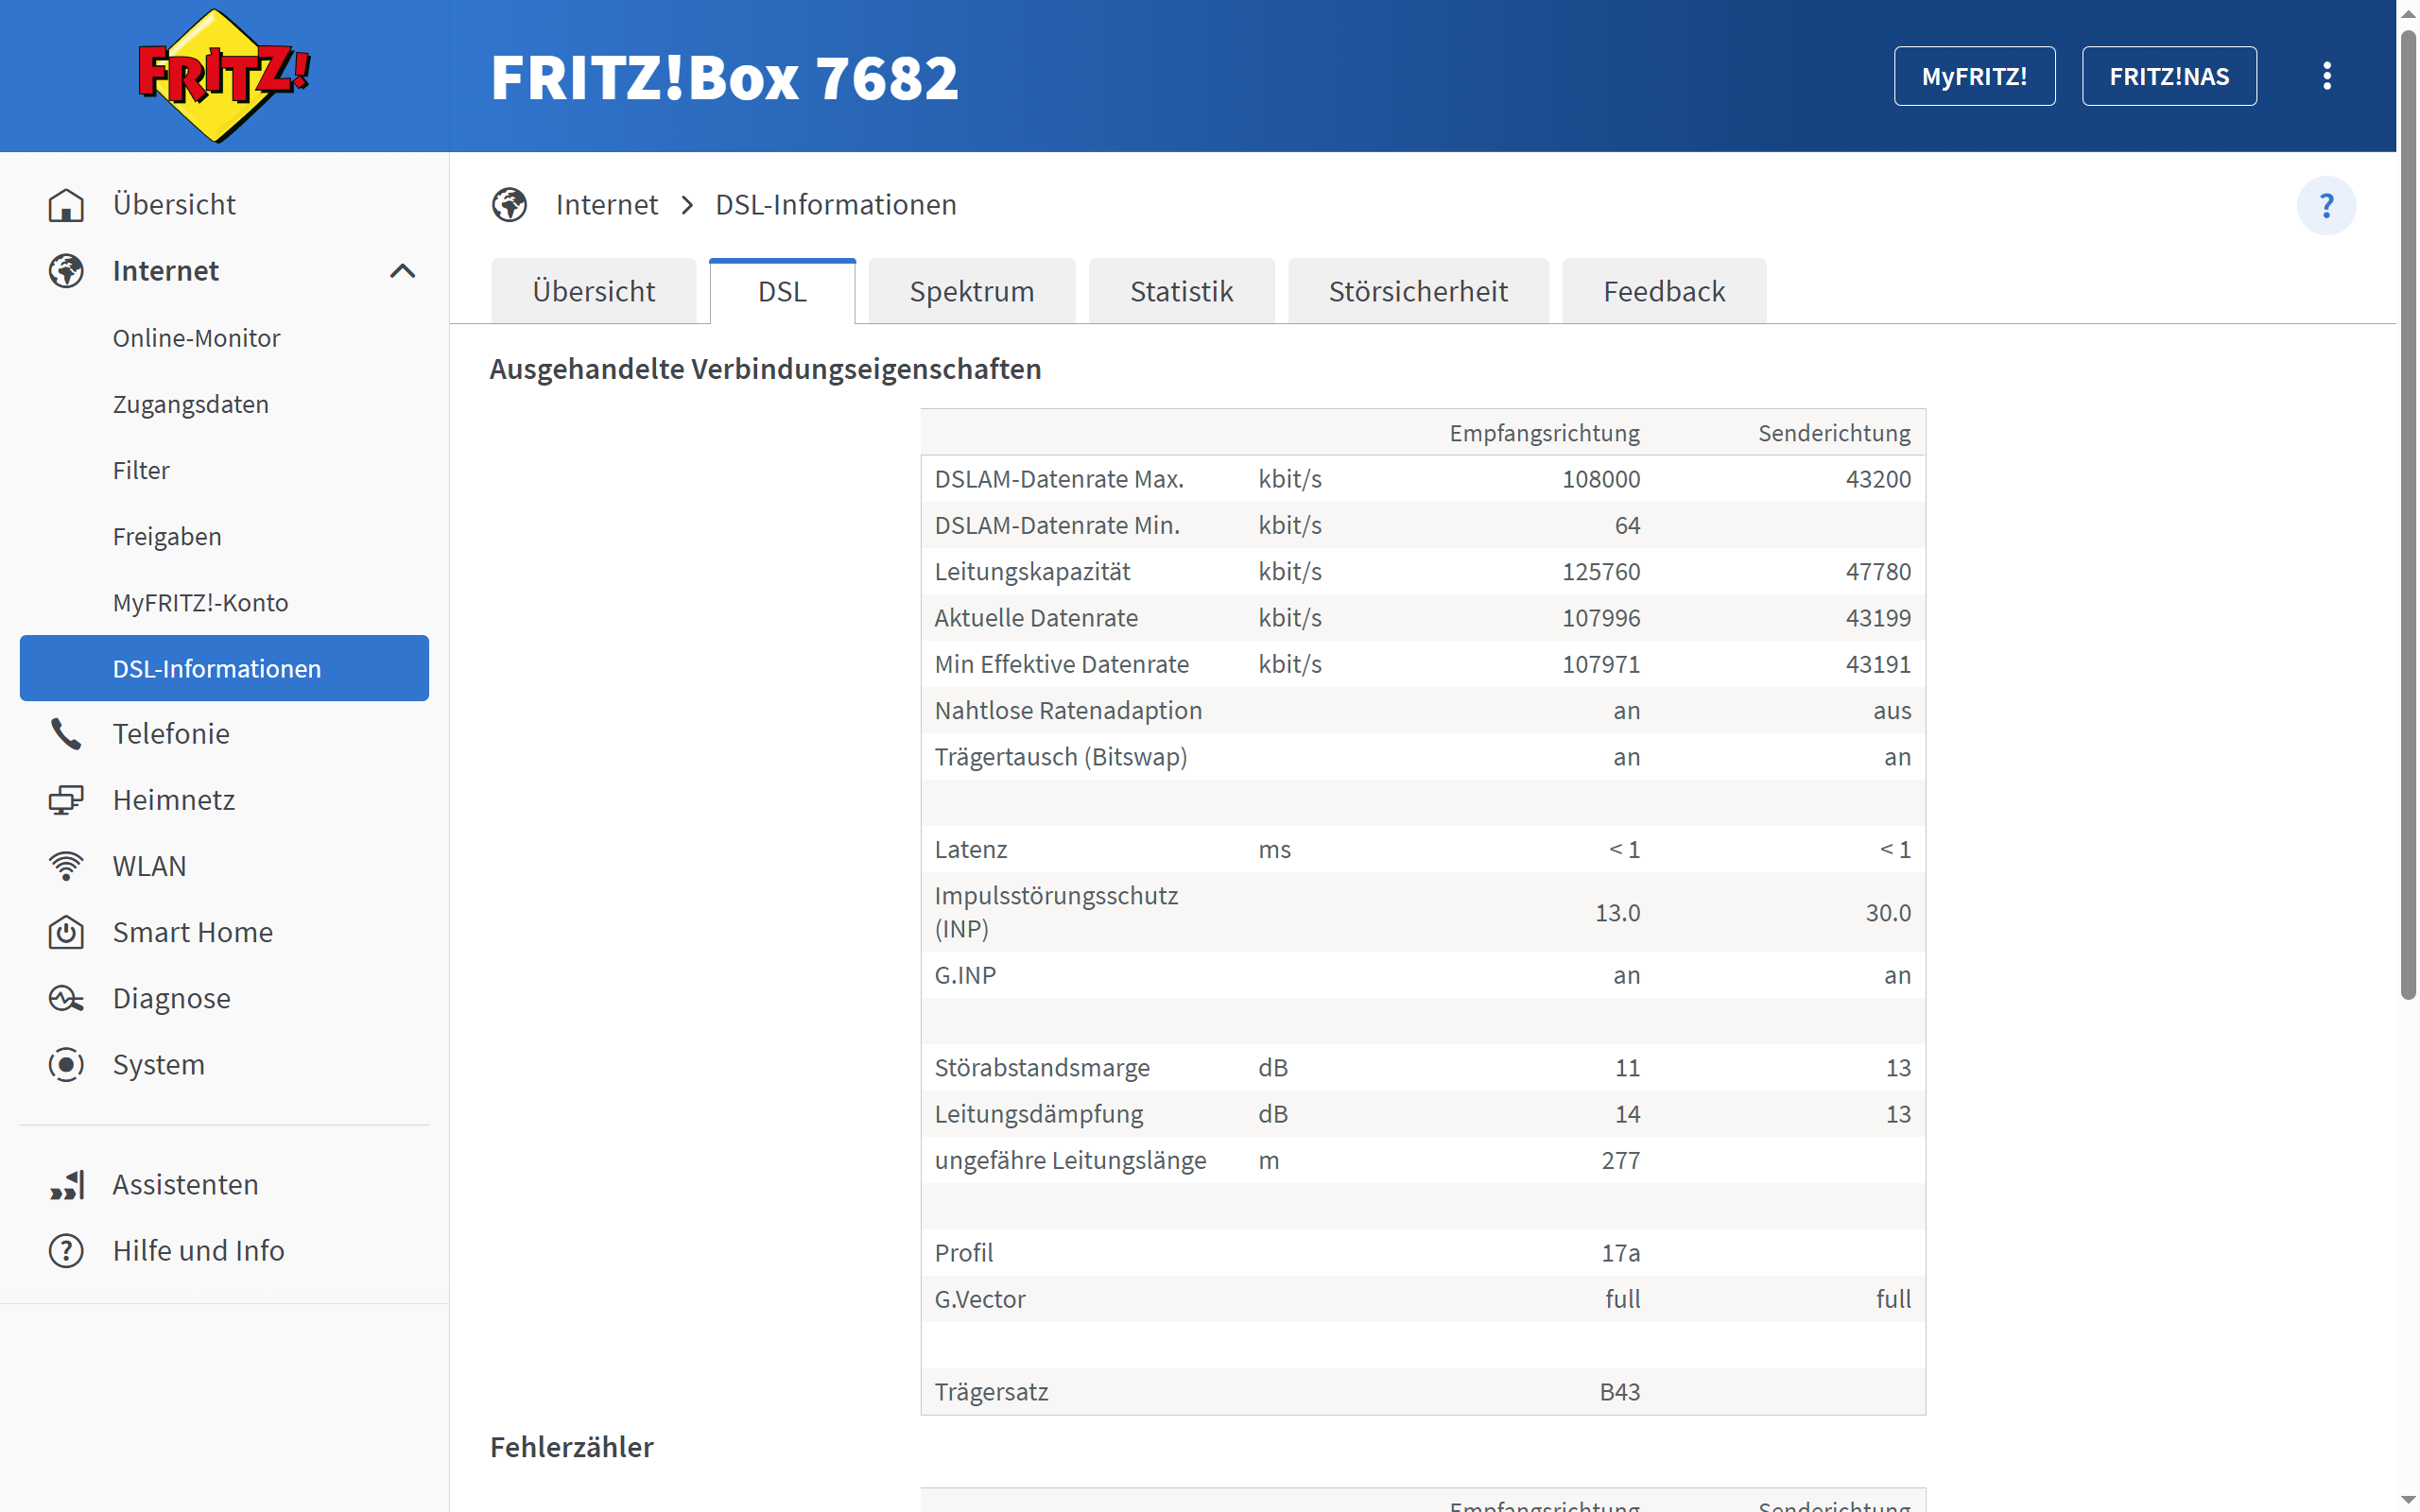Switch to the Spektrum tab
2420x1512 pixels.
click(971, 291)
